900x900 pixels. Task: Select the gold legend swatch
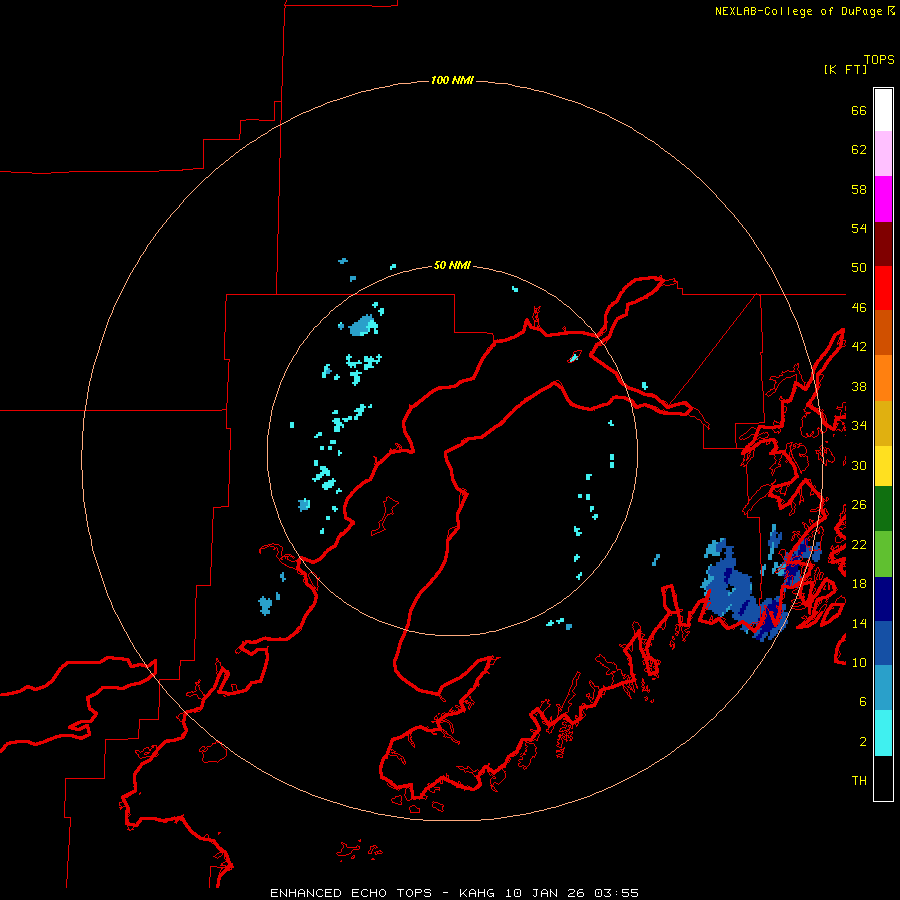[x=883, y=423]
